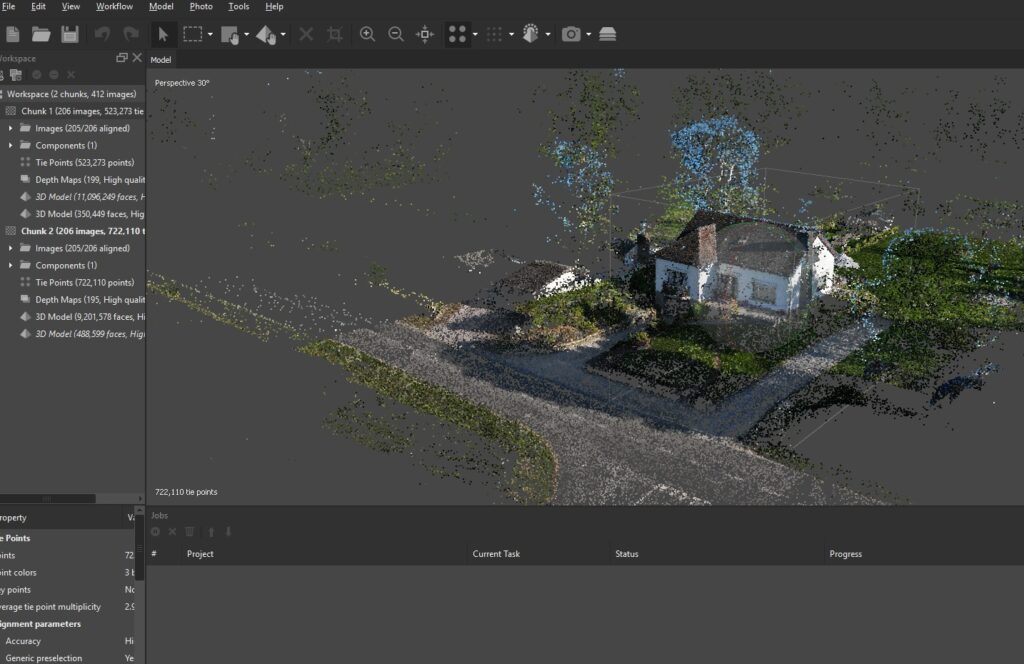The image size is (1024, 664).
Task: Toggle the dotted point cloud view button
Action: 494,34
